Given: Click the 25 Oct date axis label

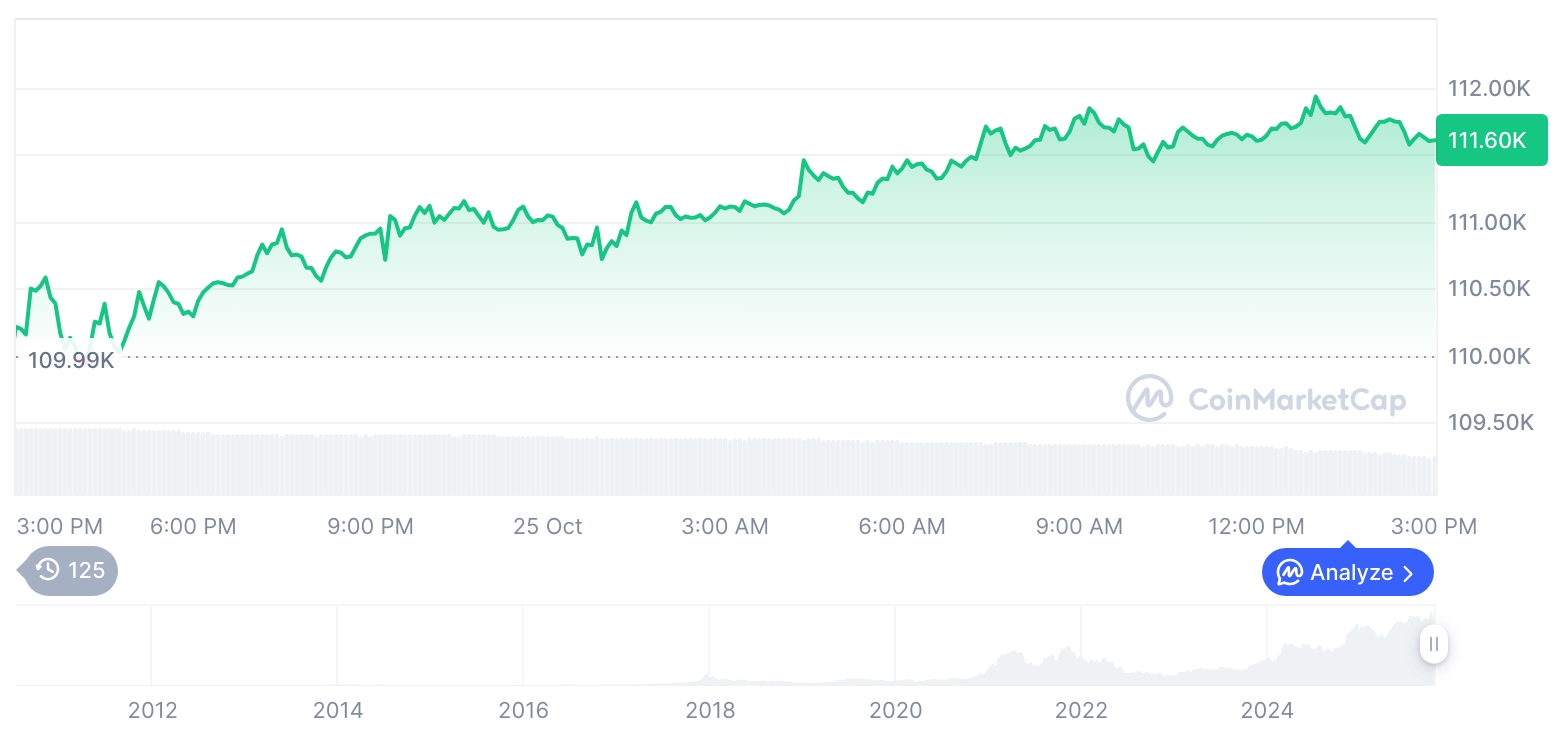Looking at the screenshot, I should [x=547, y=527].
